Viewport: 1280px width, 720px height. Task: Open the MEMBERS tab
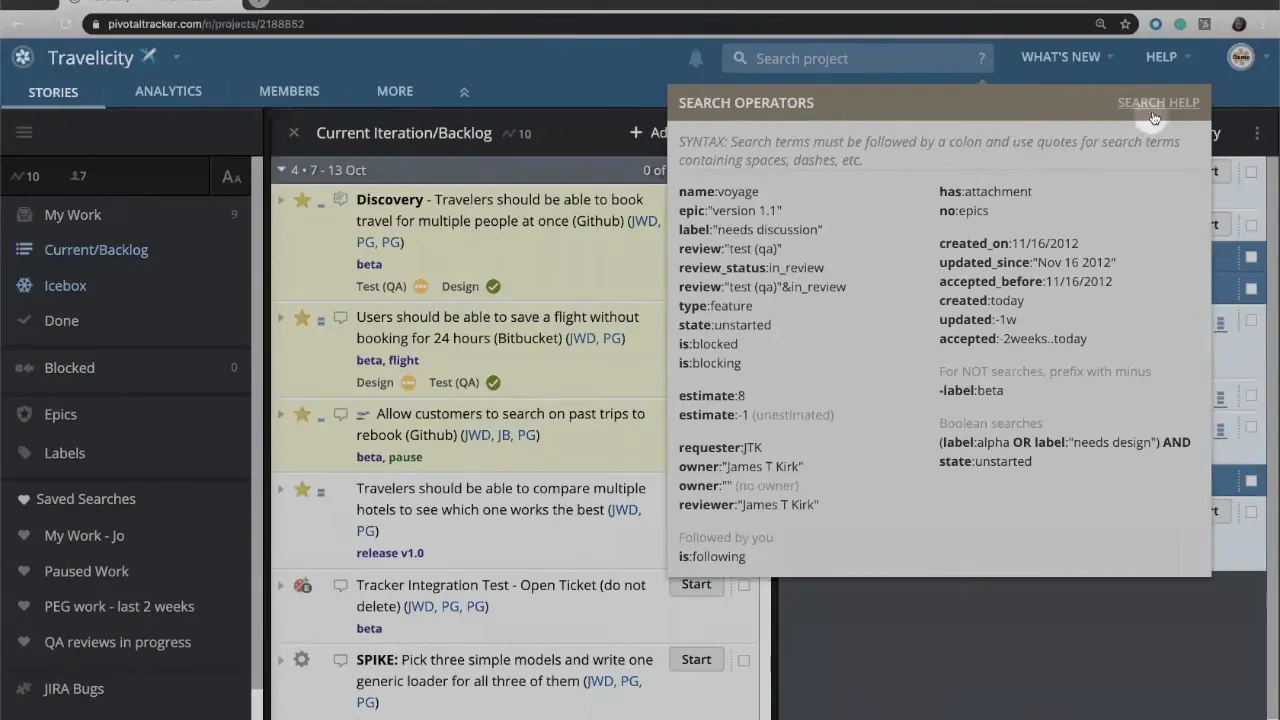[289, 91]
